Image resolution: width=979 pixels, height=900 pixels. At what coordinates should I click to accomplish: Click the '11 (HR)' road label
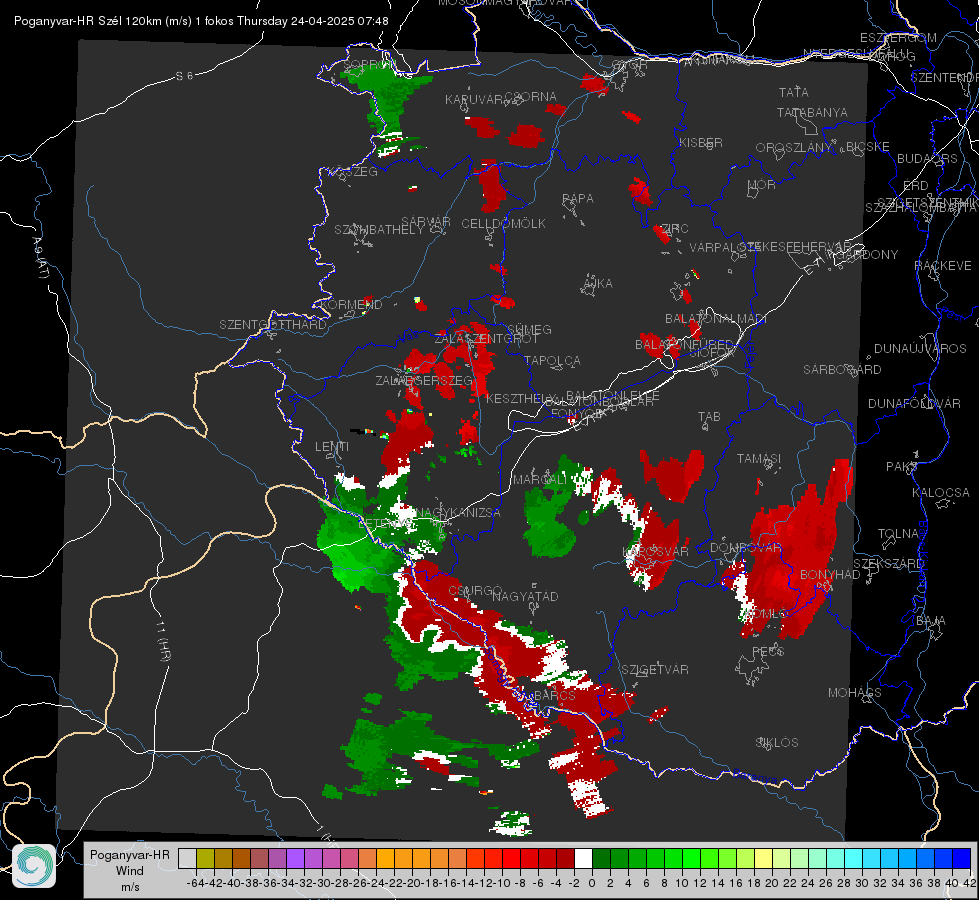(163, 641)
